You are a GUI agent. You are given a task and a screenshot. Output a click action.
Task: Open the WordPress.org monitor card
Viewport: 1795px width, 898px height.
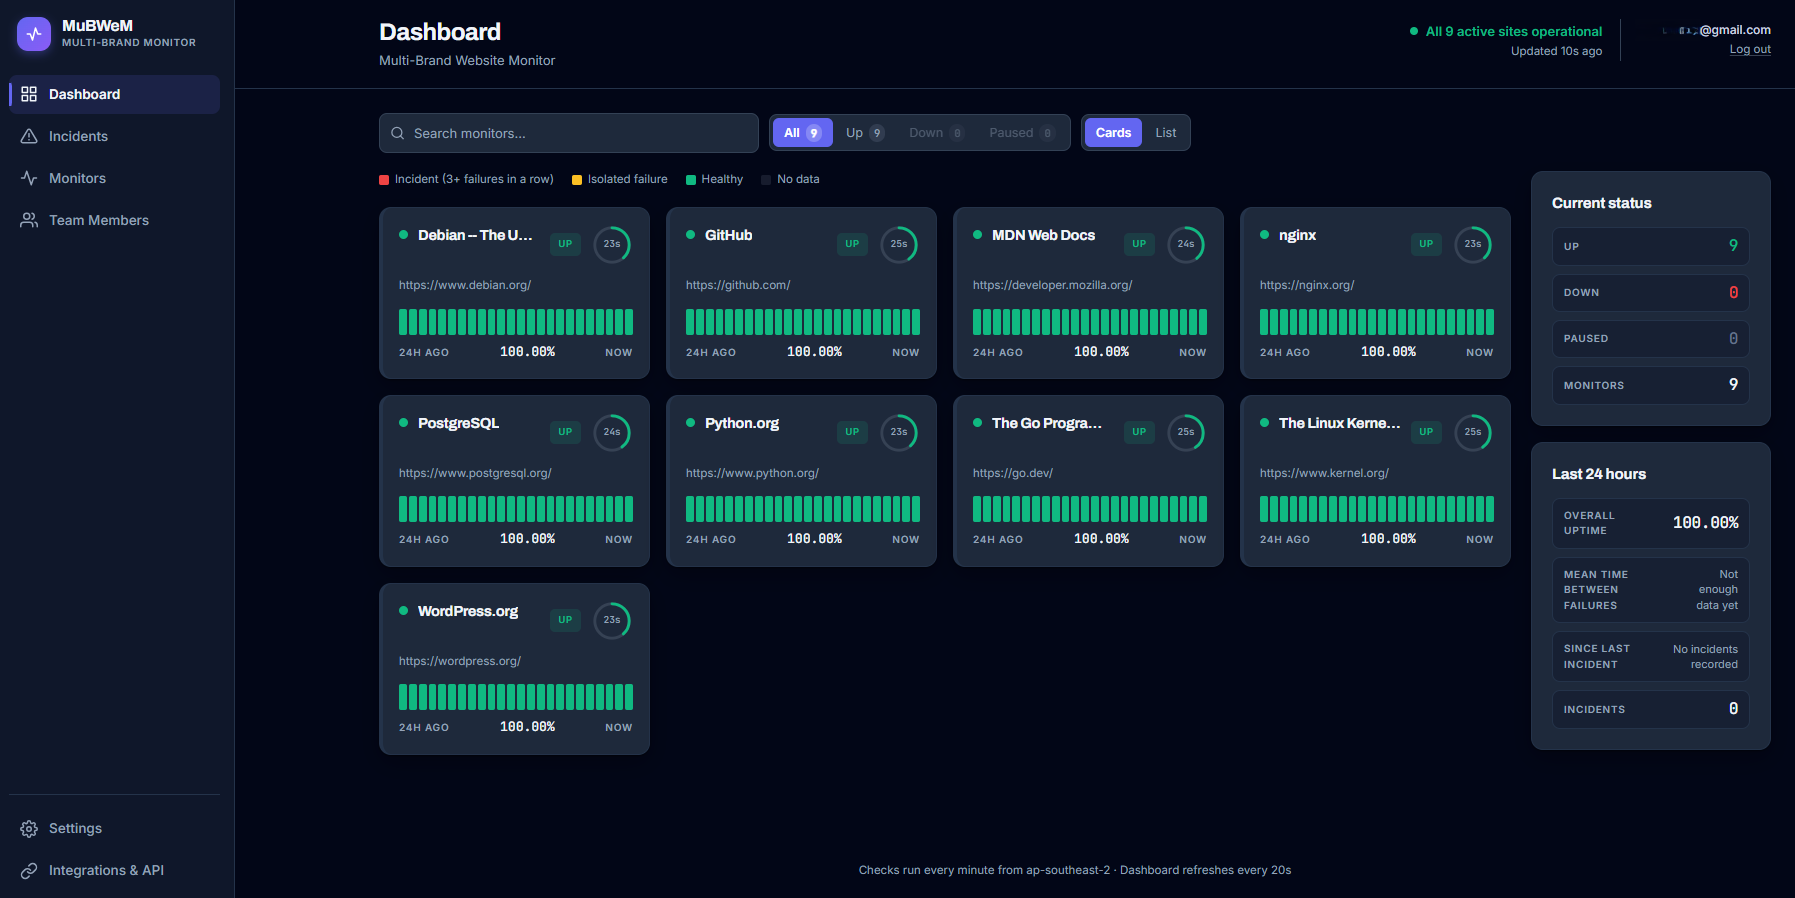coord(514,669)
